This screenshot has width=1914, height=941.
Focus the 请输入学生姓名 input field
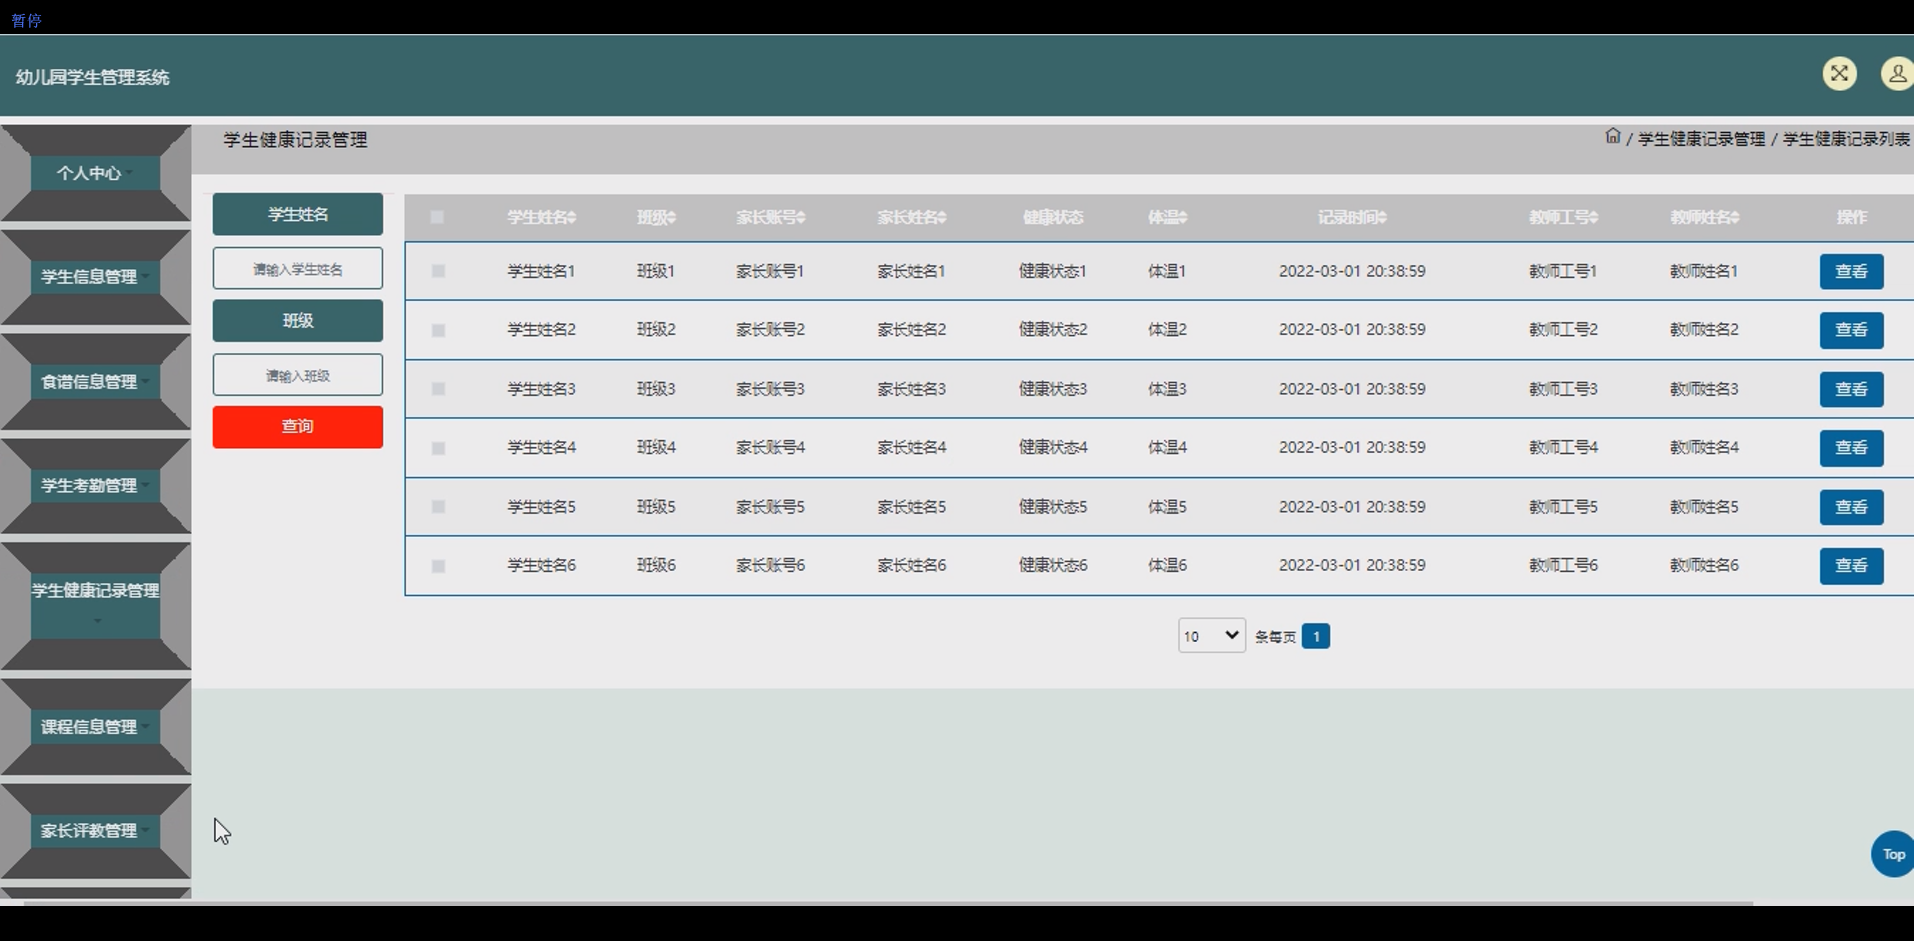tap(297, 269)
